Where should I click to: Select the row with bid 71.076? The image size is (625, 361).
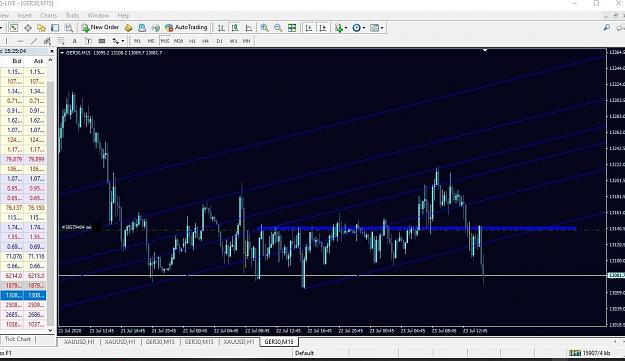pos(23,256)
